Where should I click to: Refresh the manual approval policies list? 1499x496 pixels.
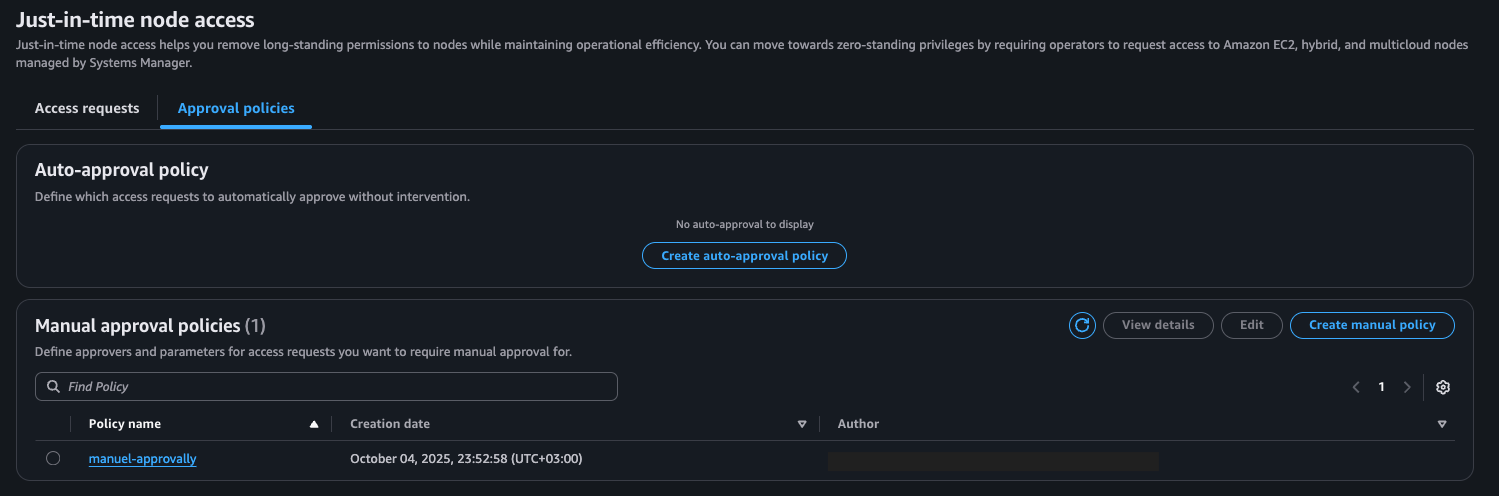(1082, 325)
